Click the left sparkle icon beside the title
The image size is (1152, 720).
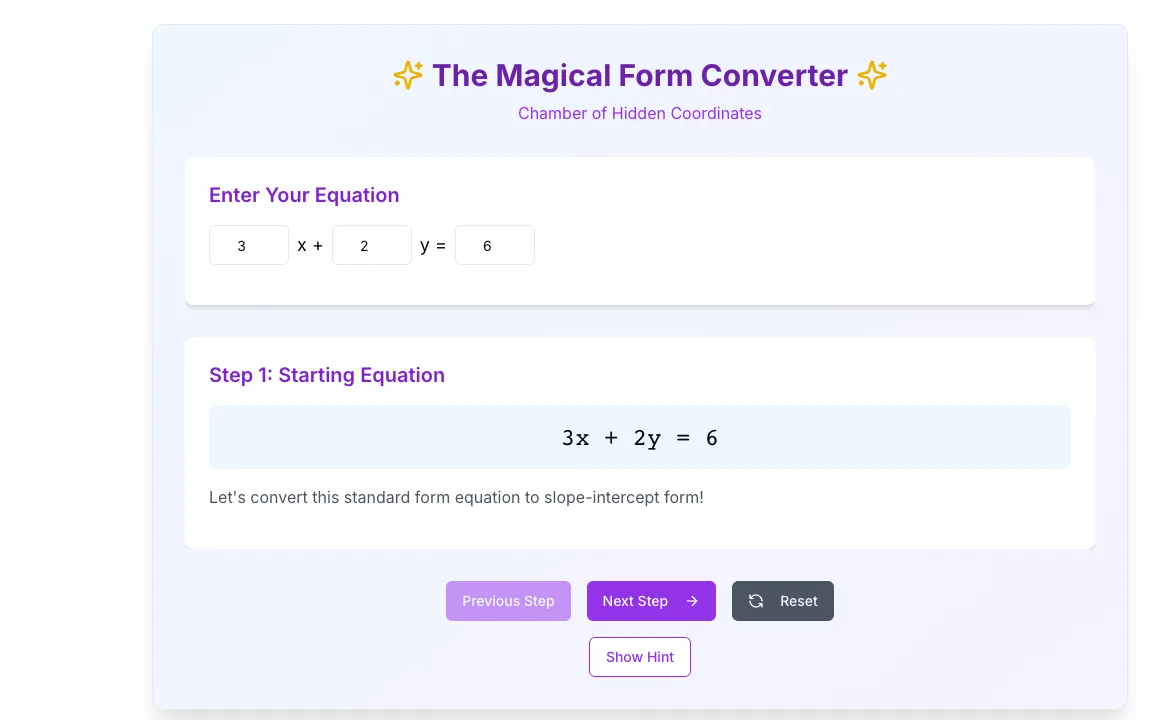408,75
